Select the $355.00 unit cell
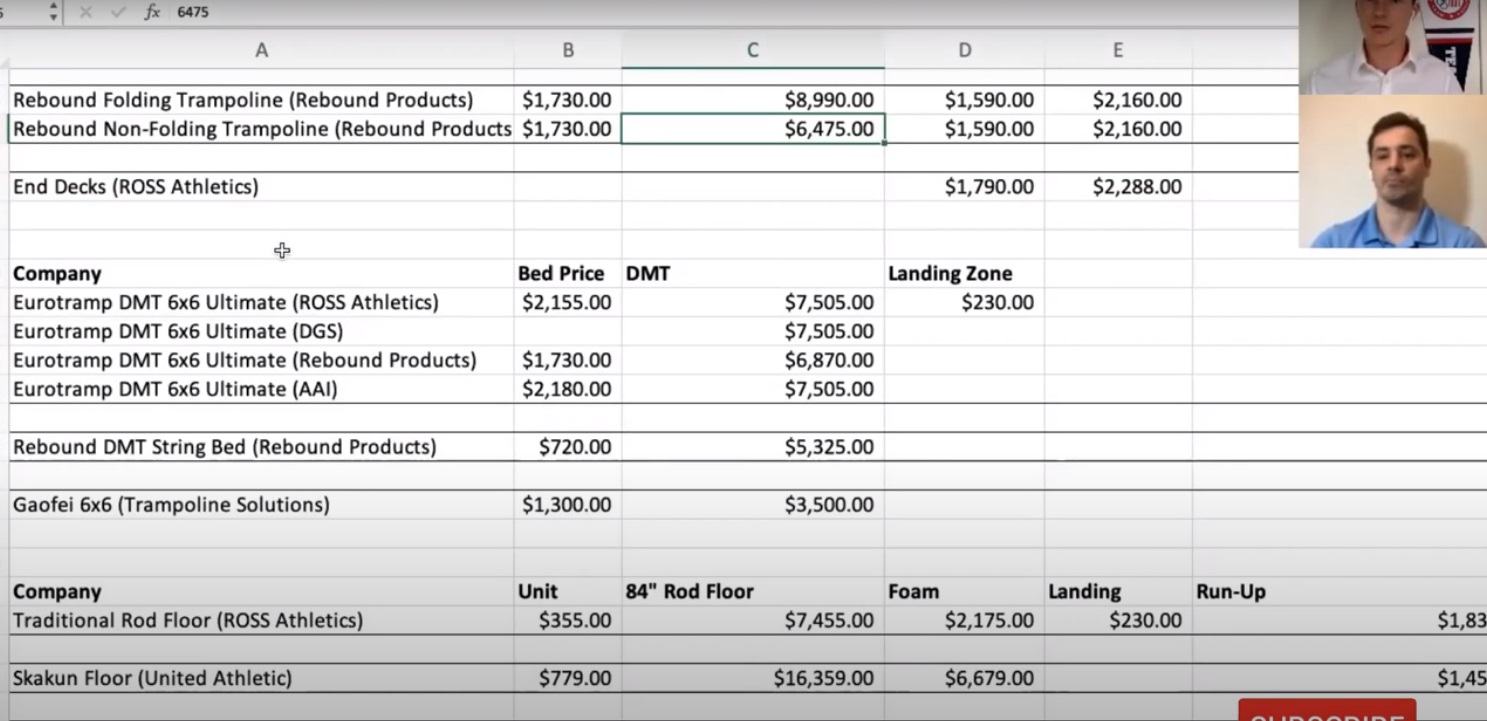This screenshot has height=721, width=1487. [x=568, y=620]
